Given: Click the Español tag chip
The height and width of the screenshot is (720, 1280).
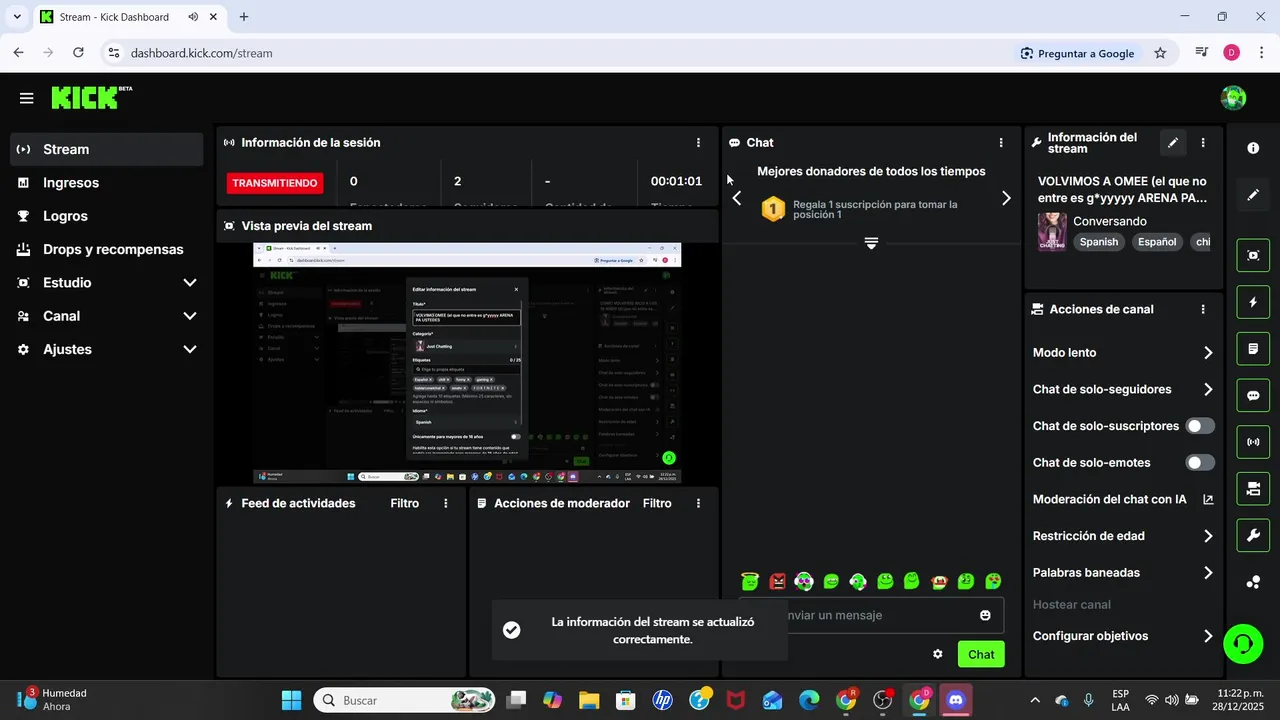Looking at the screenshot, I should click(x=1157, y=242).
